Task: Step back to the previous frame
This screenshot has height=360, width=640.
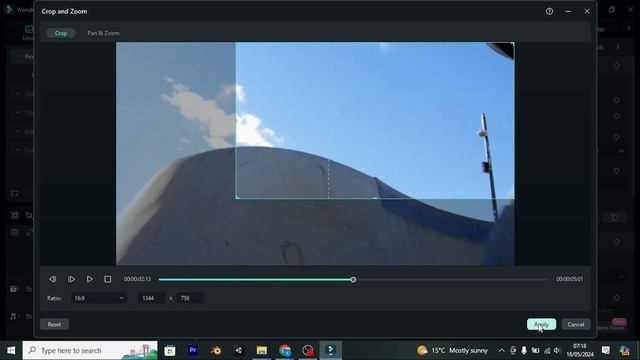Action: tap(53, 279)
